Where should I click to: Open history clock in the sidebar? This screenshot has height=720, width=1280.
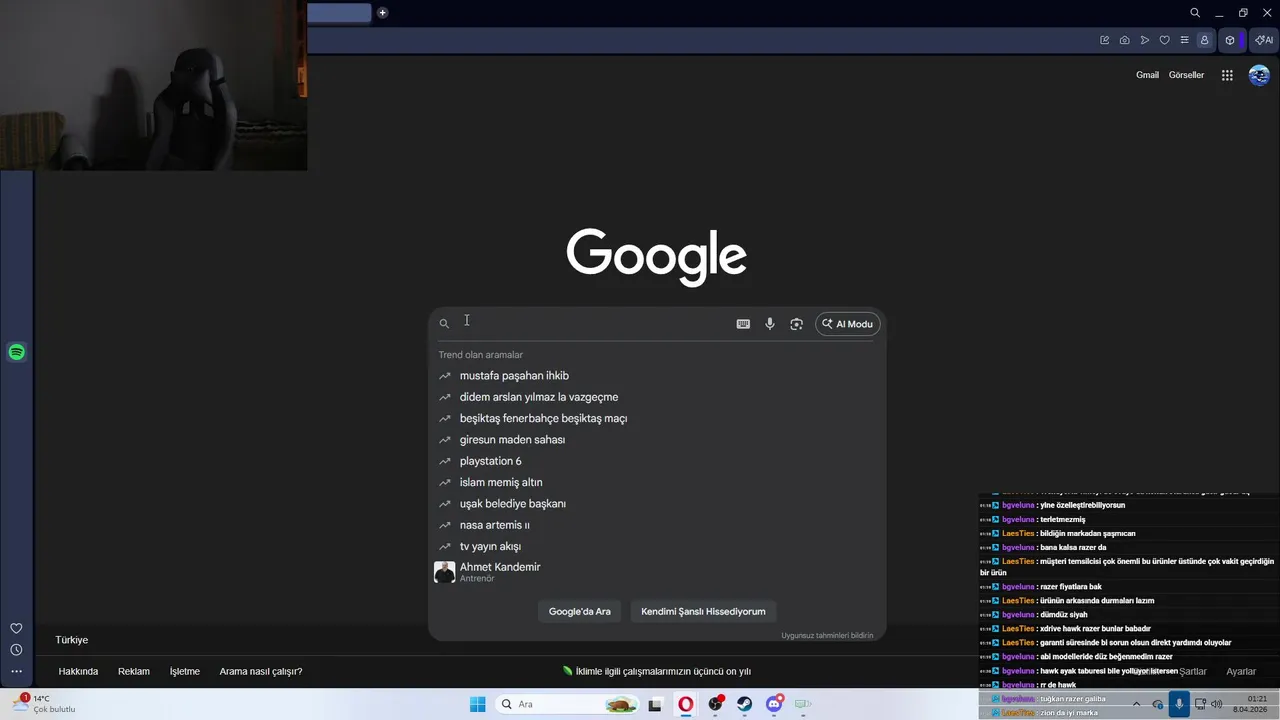(16, 650)
